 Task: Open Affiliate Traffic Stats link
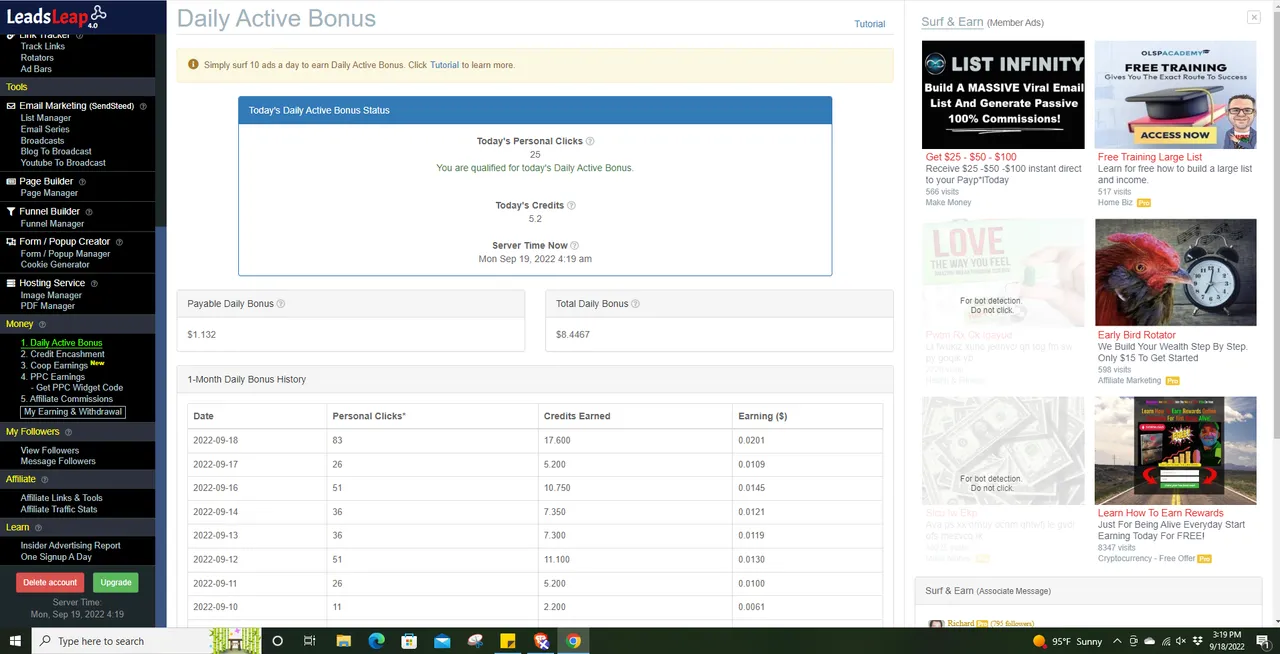click(x=59, y=509)
